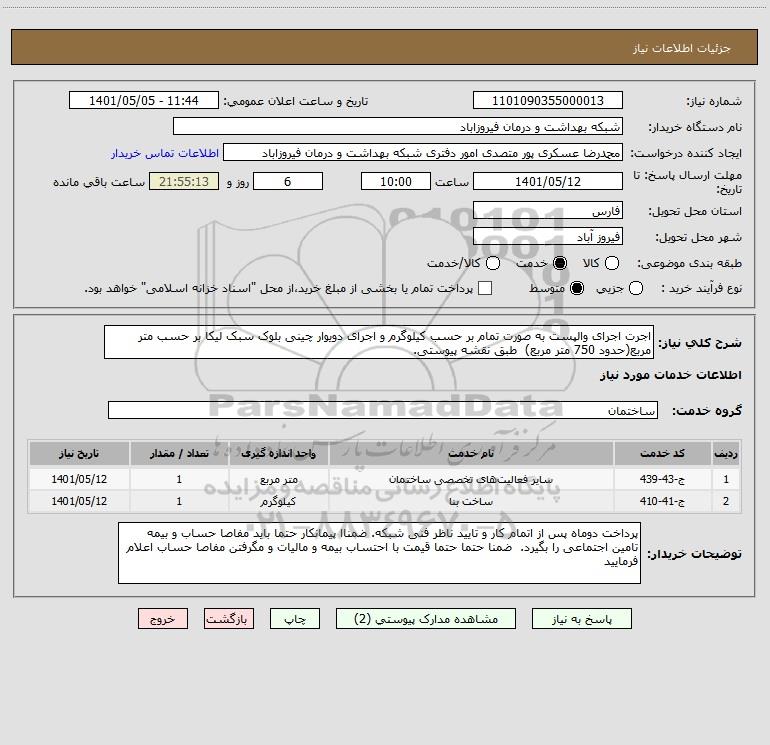Click the remaining time field 21:55:13

click(x=184, y=181)
